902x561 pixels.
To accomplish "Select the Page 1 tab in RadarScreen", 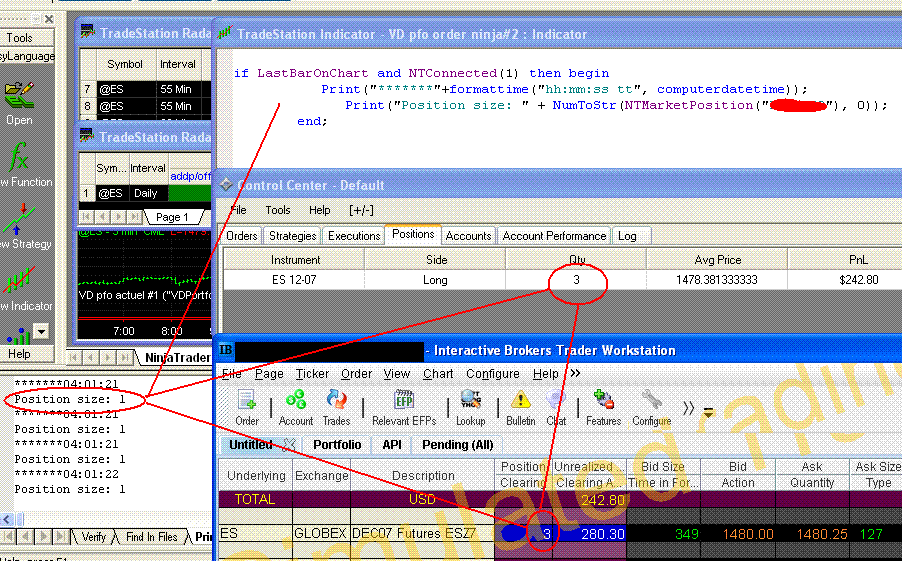I will coord(172,217).
